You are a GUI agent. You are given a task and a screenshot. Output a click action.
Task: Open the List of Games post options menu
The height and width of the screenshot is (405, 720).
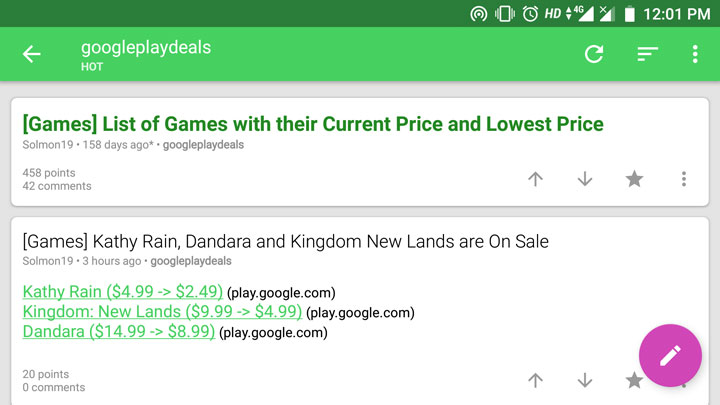(x=684, y=179)
